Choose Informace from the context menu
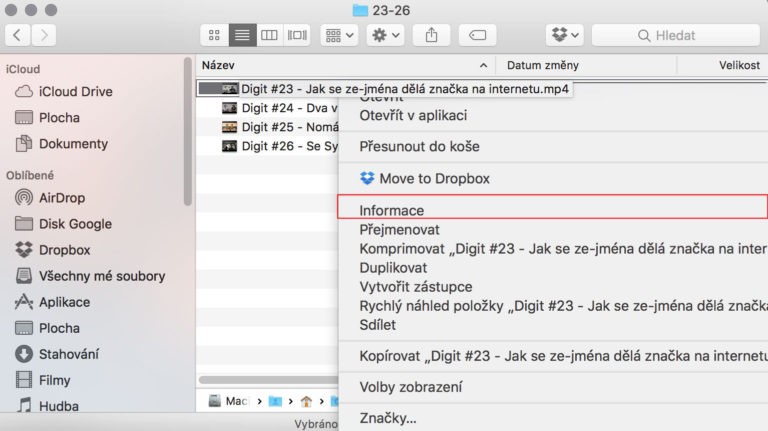768x431 pixels. pyautogui.click(x=392, y=210)
